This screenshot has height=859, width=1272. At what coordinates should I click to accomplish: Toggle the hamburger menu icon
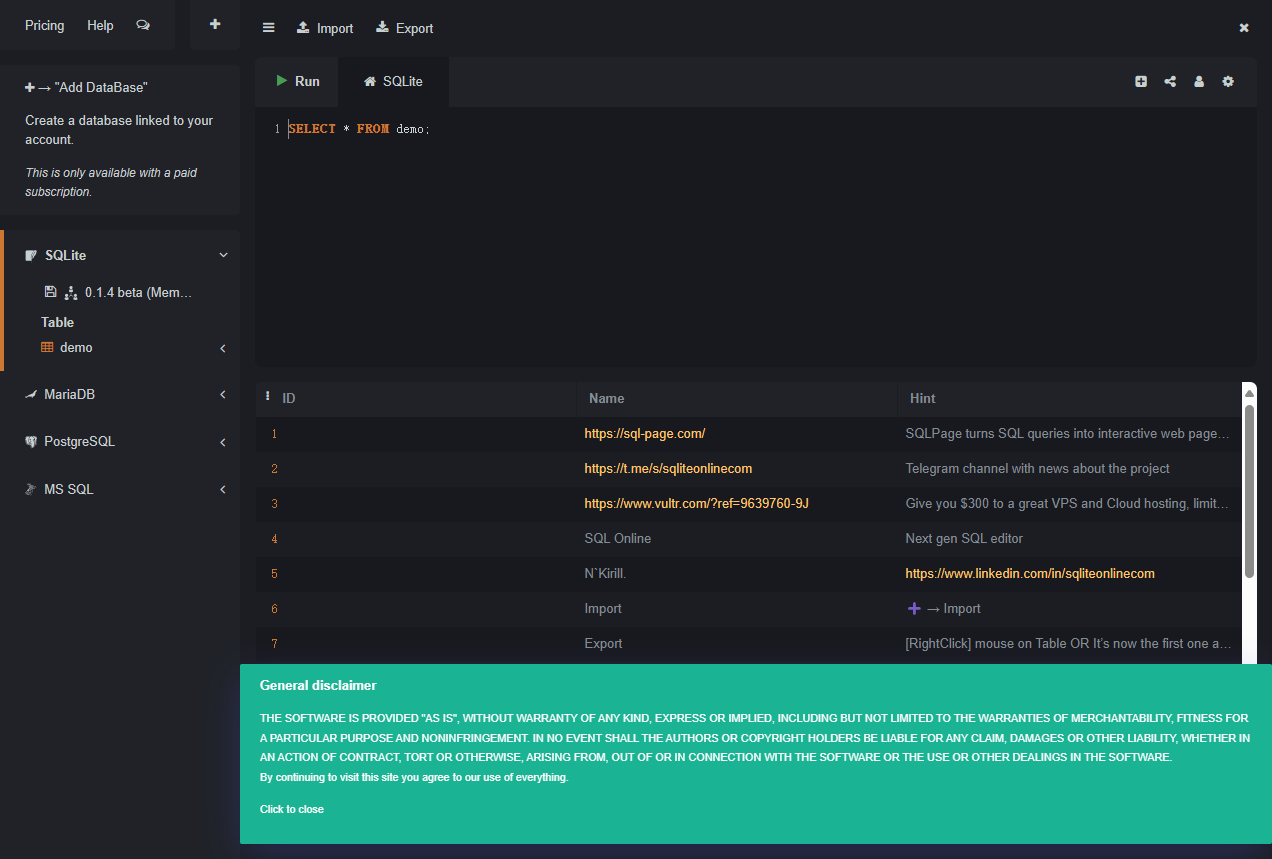click(268, 28)
